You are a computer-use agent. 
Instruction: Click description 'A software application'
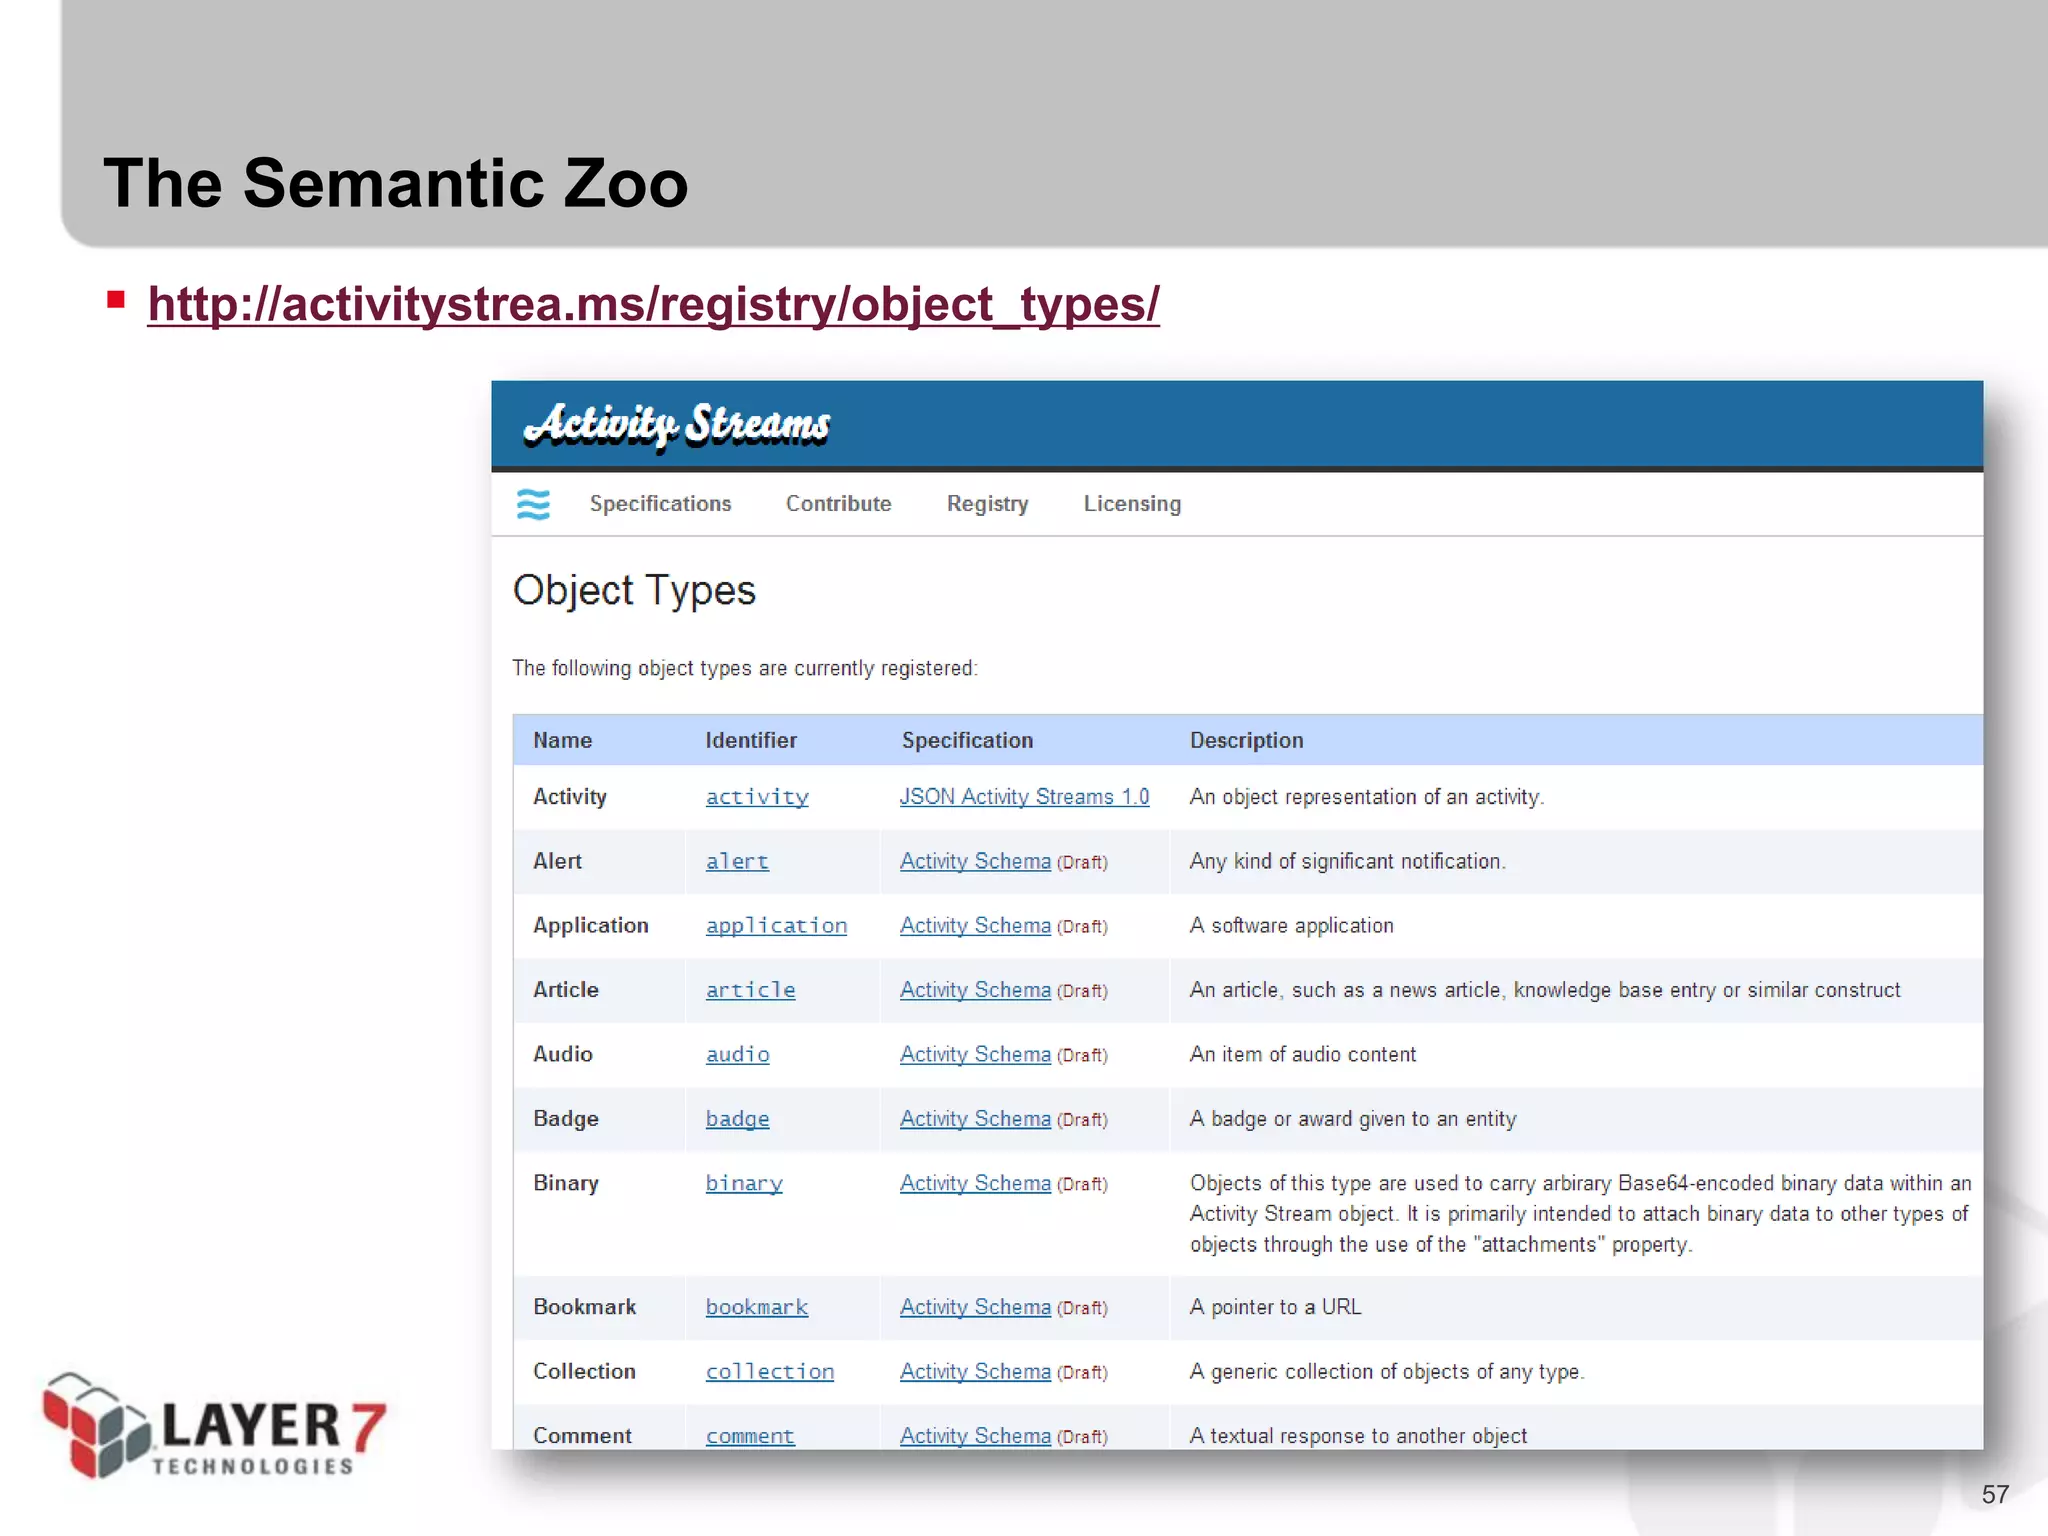[1291, 926]
